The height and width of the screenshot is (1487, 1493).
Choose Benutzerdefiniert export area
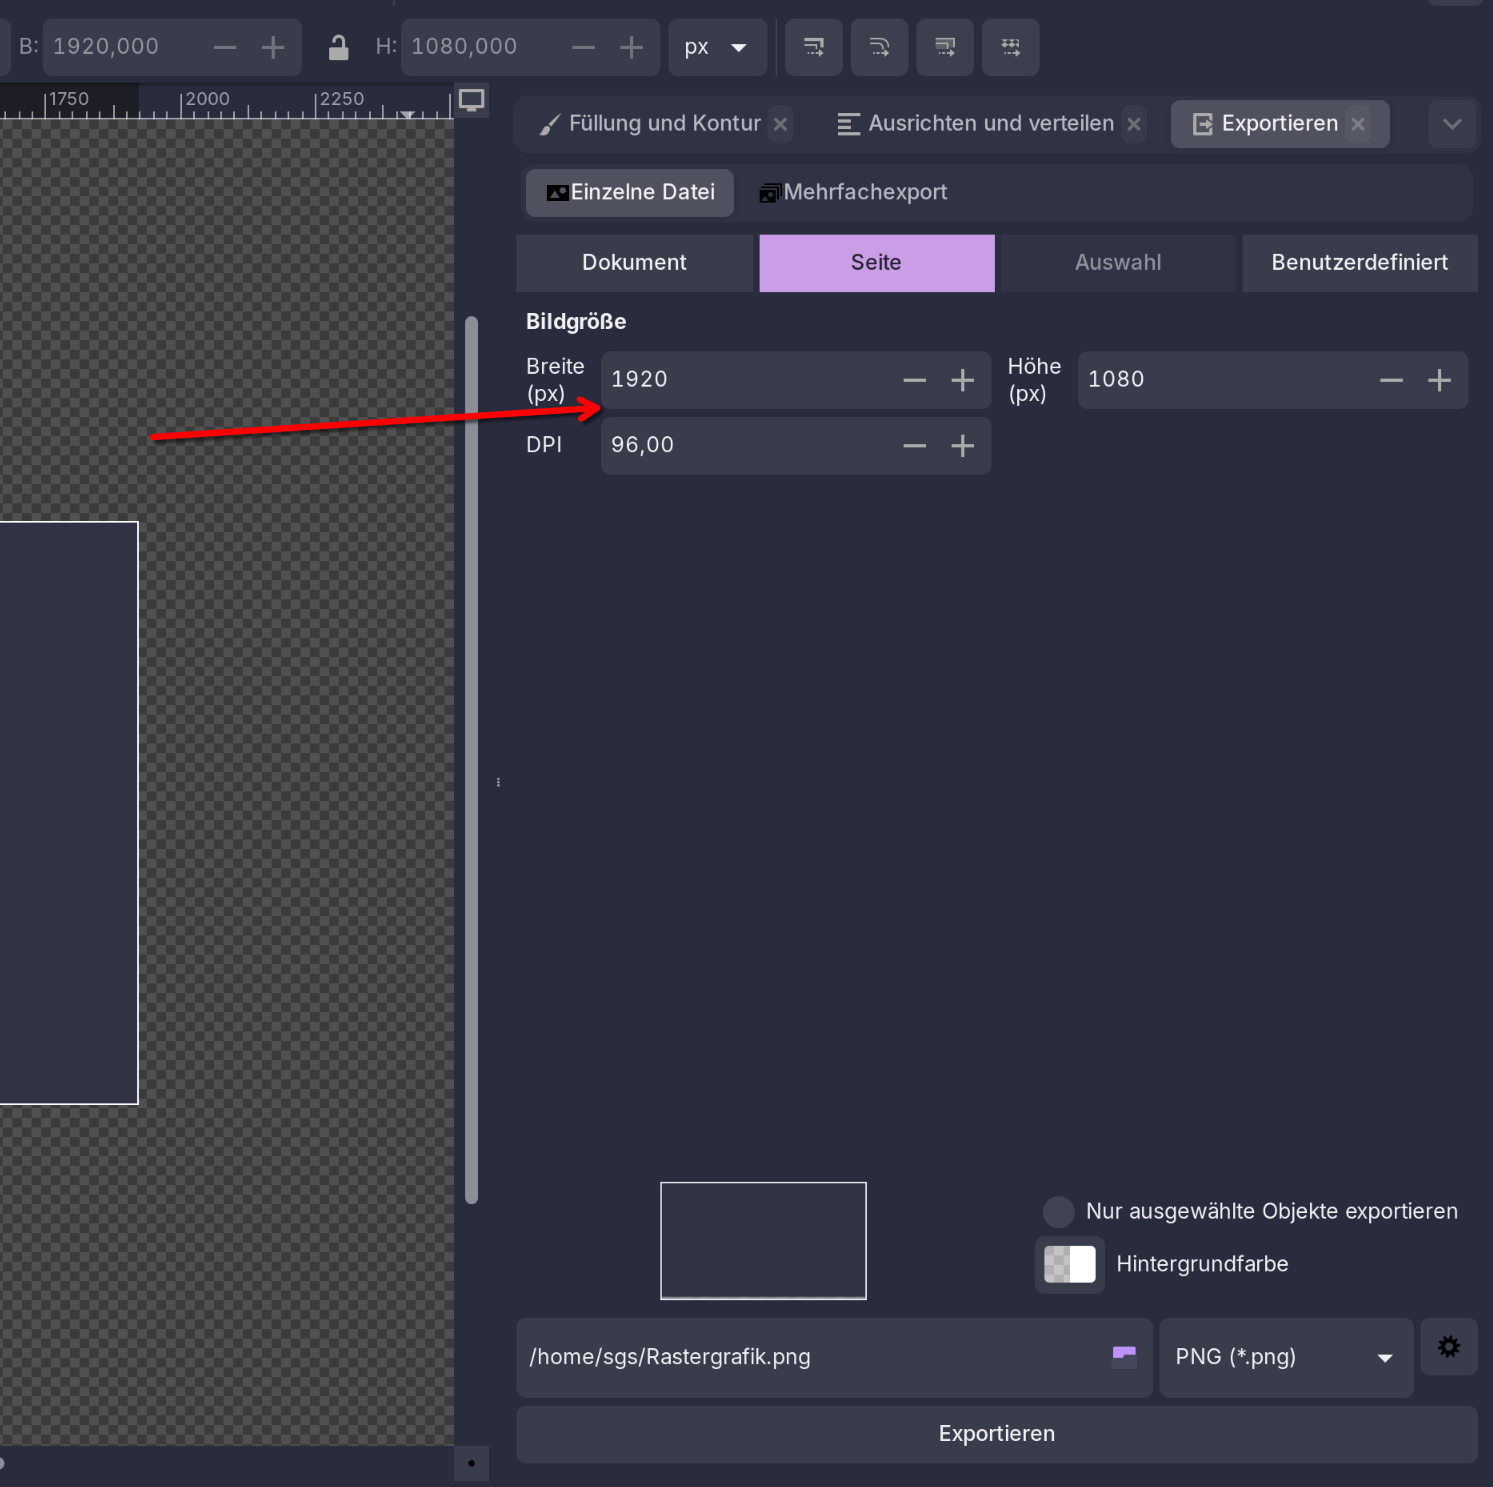point(1360,263)
